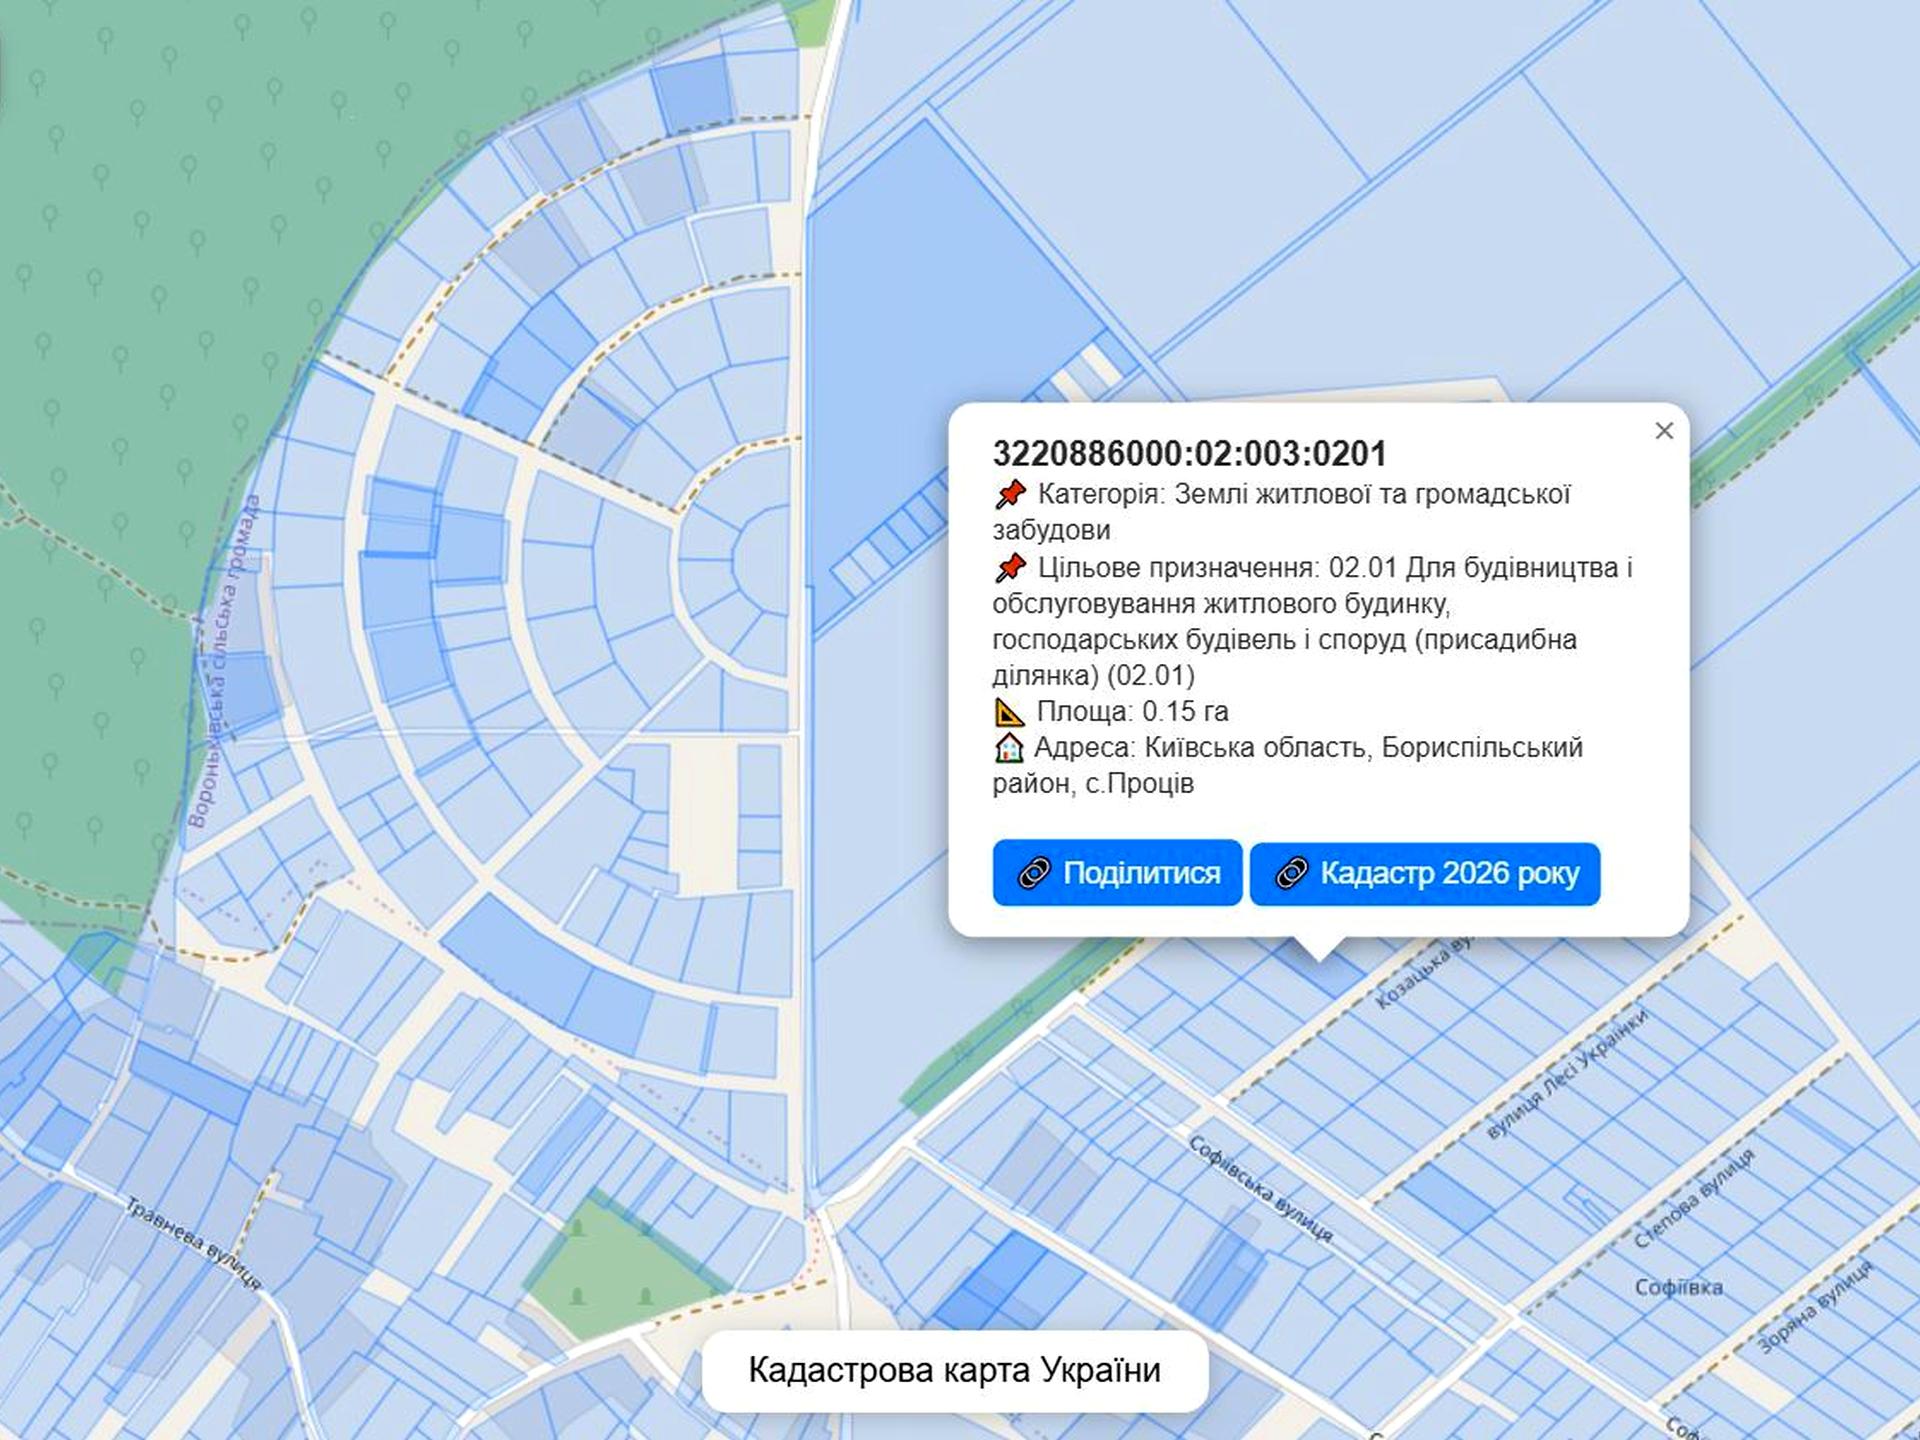Click chain-link icon in Кадастр 2026 button

1291,873
